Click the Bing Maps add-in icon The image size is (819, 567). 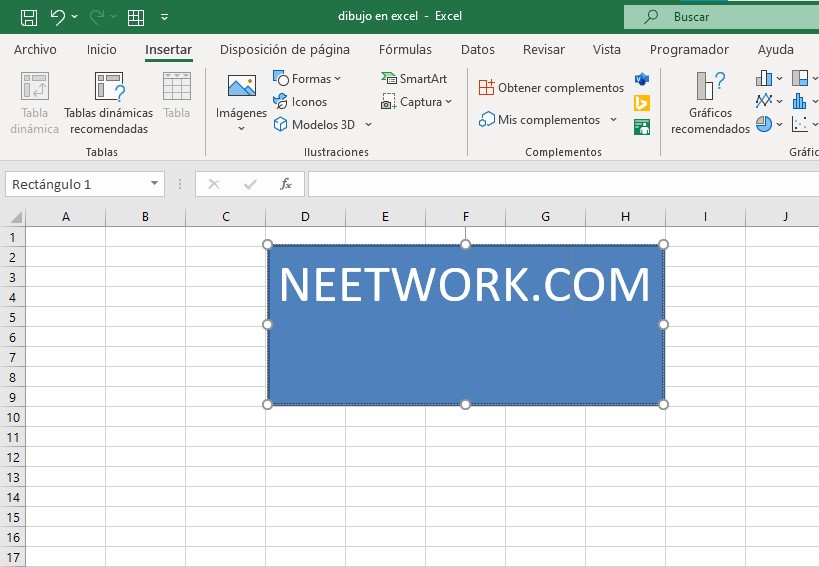[x=642, y=103]
